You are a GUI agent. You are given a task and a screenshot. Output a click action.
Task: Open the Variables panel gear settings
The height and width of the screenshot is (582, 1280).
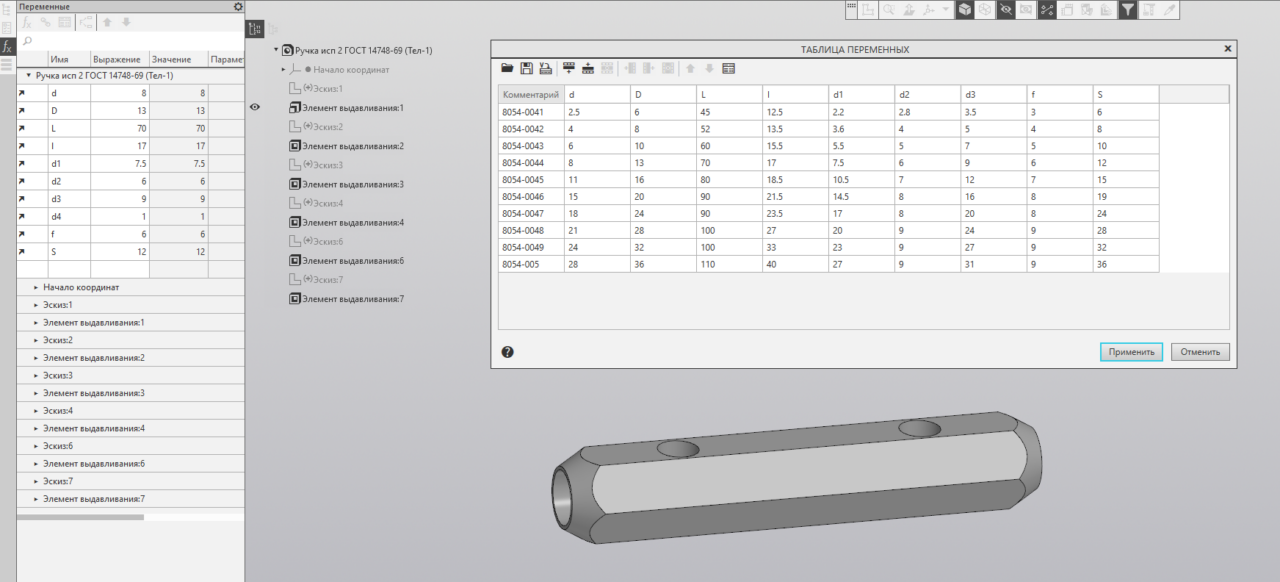pos(238,6)
